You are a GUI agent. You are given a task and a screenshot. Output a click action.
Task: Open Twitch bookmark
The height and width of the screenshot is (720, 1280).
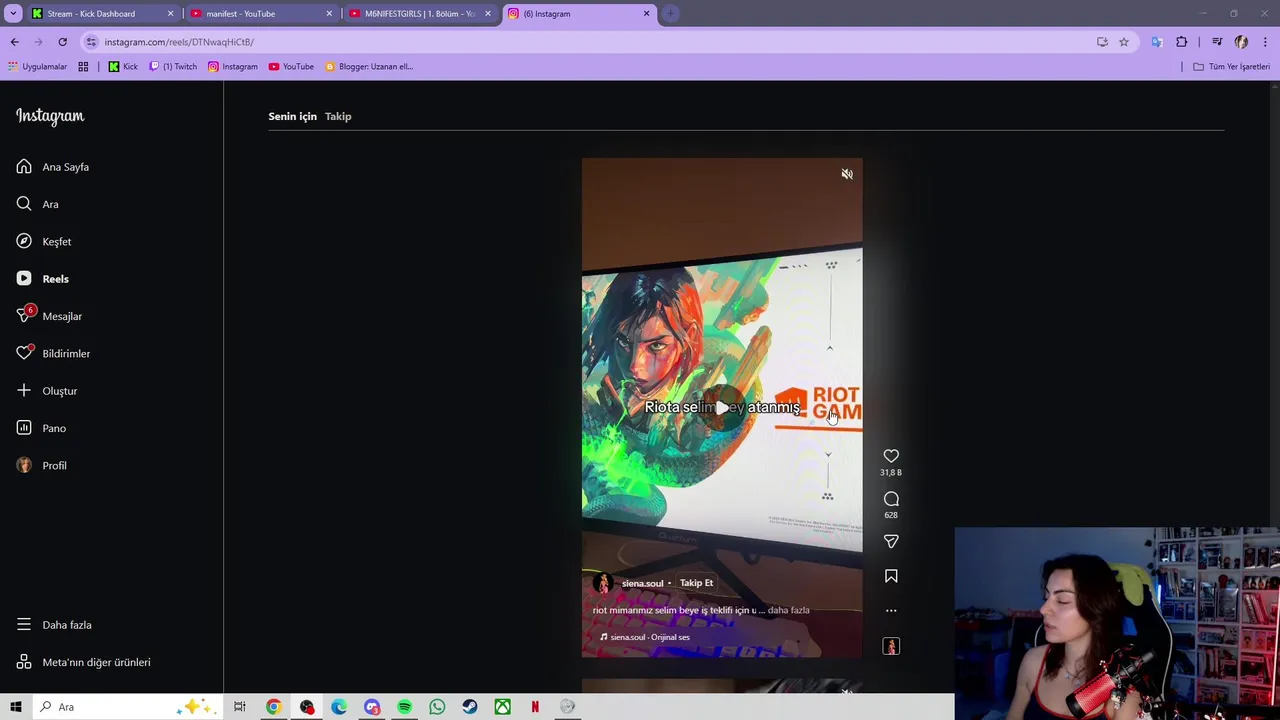(x=173, y=67)
